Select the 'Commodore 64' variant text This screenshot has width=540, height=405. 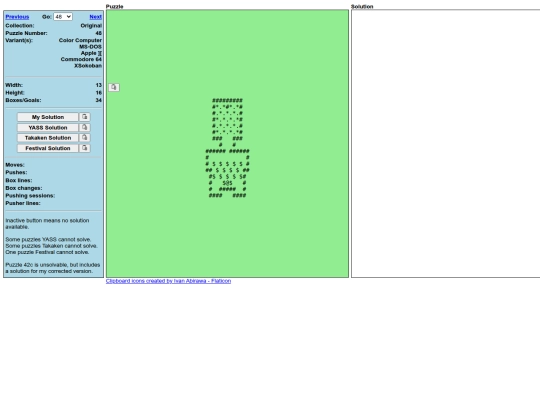point(81,59)
